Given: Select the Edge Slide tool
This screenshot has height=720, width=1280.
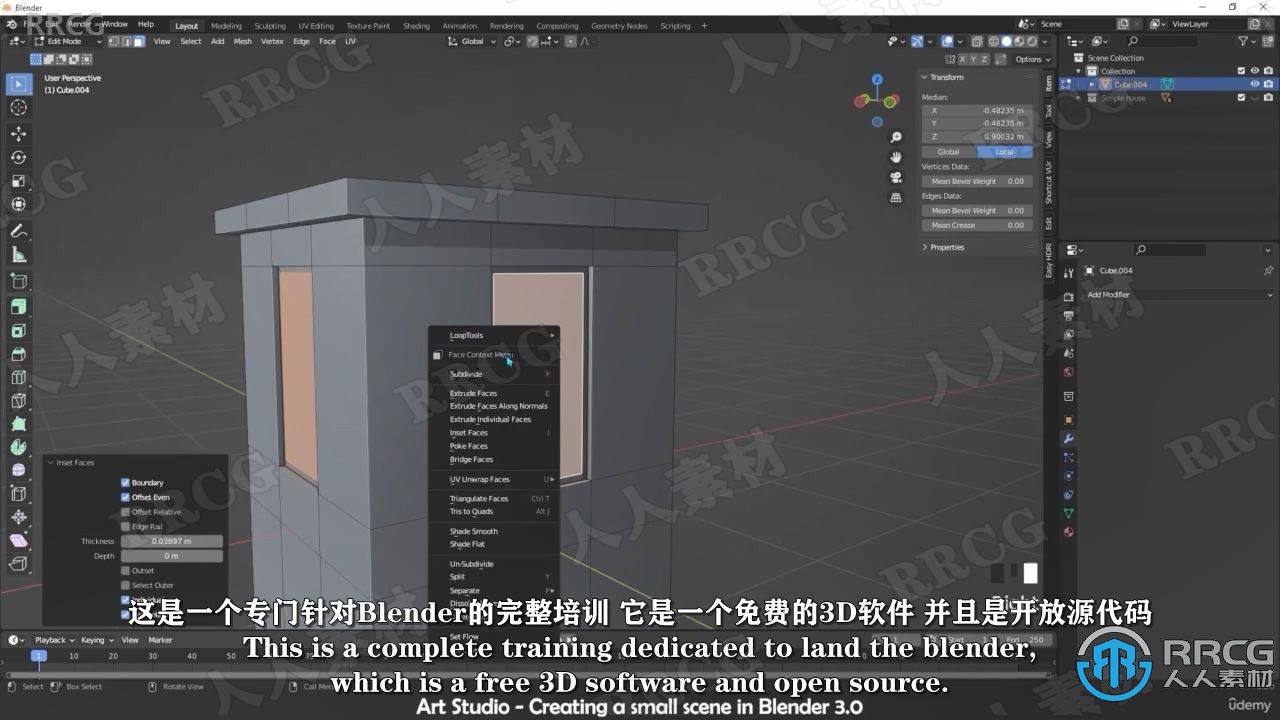Looking at the screenshot, I should tap(18, 494).
